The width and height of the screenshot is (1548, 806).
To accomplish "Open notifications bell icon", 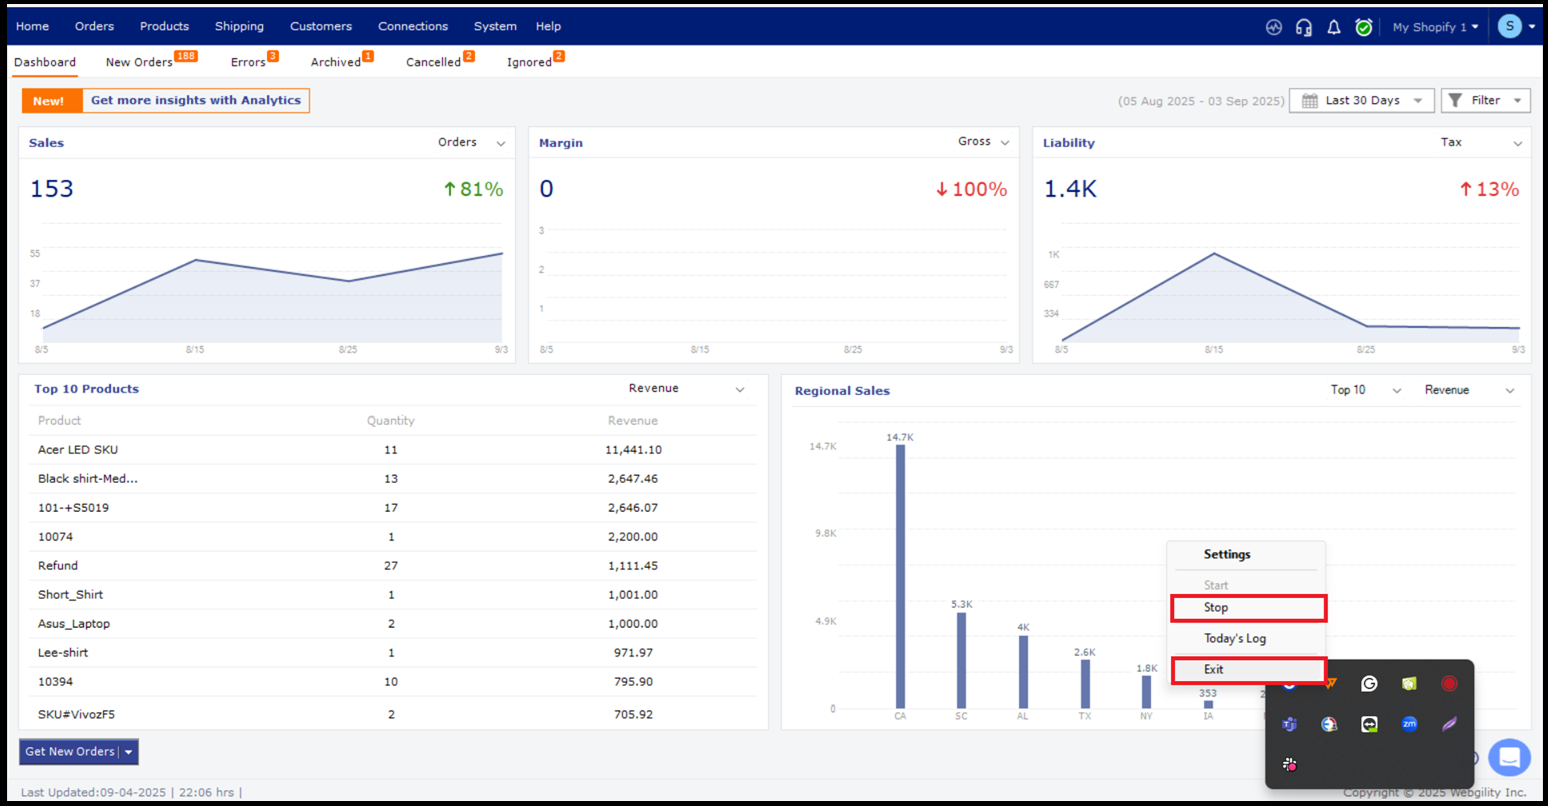I will click(1333, 27).
